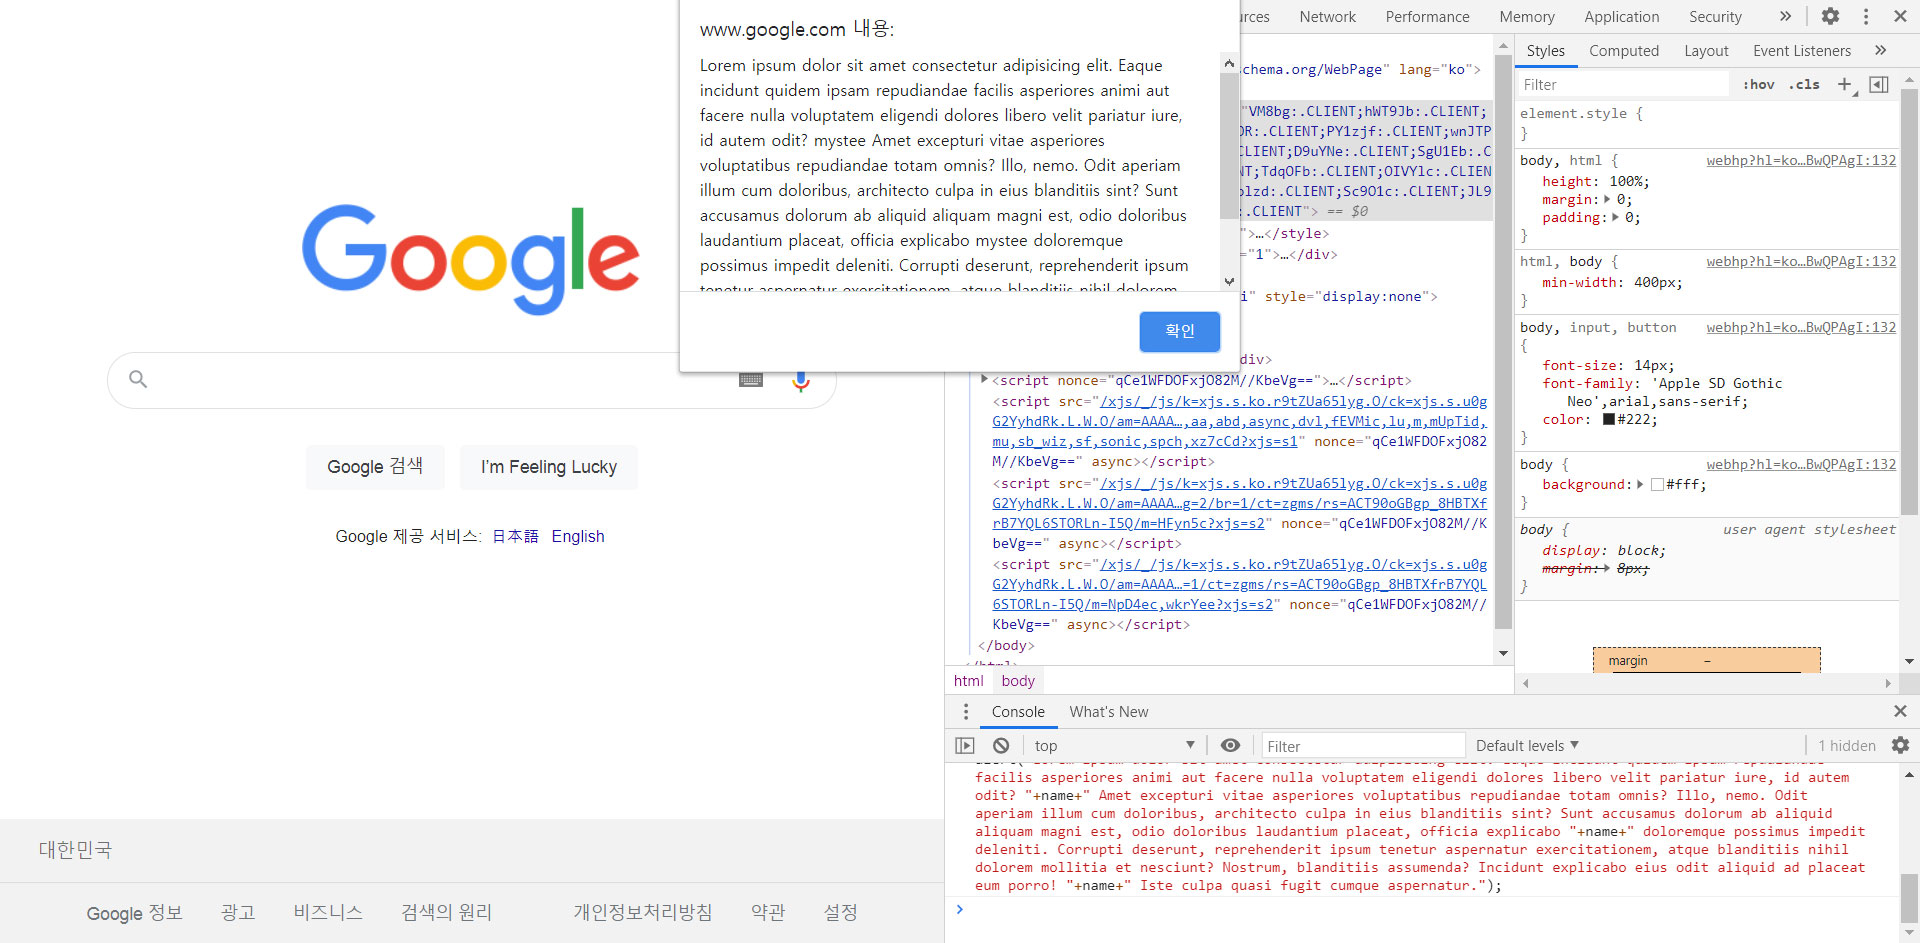Switch to Performance tab
Image resolution: width=1920 pixels, height=943 pixels.
pos(1427,17)
